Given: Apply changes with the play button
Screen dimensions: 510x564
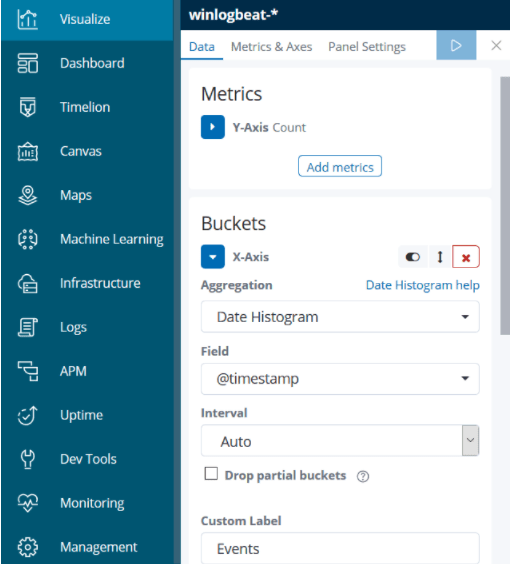Looking at the screenshot, I should pyautogui.click(x=456, y=45).
